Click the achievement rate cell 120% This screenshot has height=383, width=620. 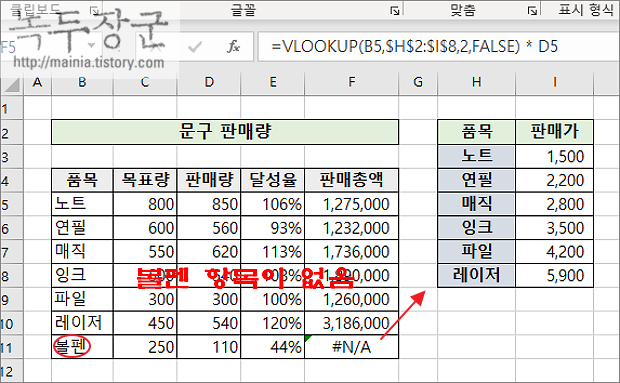click(x=273, y=323)
